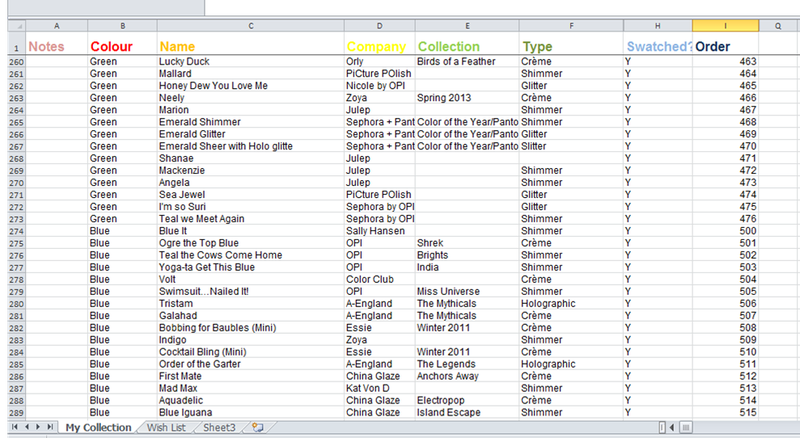Viewport: 800px width, 438px height.
Task: Select highlighted column I header
Action: coord(726,26)
